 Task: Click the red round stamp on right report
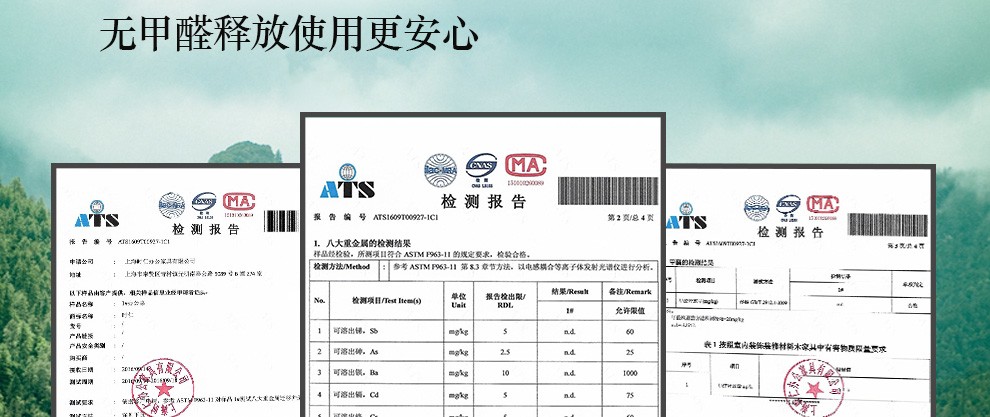pyautogui.click(x=803, y=387)
